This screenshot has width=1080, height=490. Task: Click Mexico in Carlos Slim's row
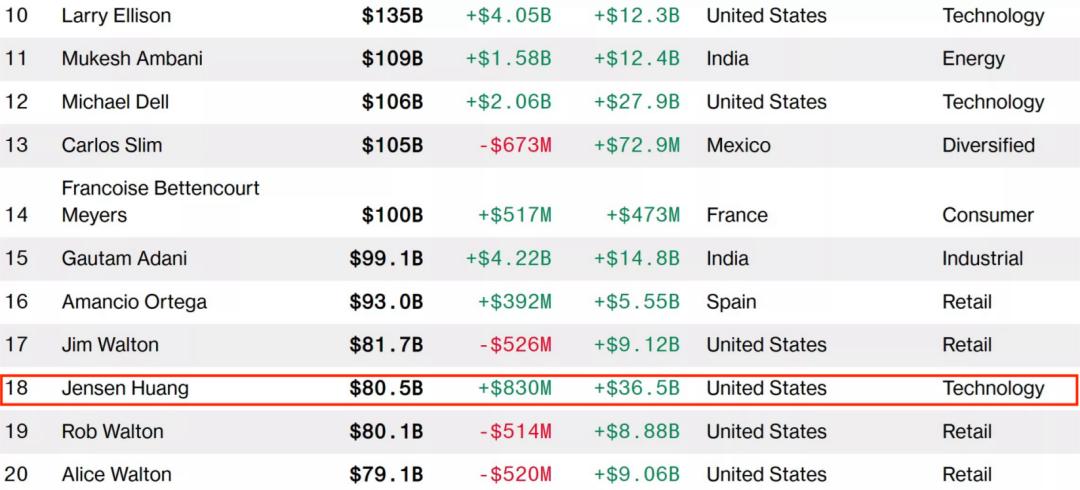coord(738,145)
